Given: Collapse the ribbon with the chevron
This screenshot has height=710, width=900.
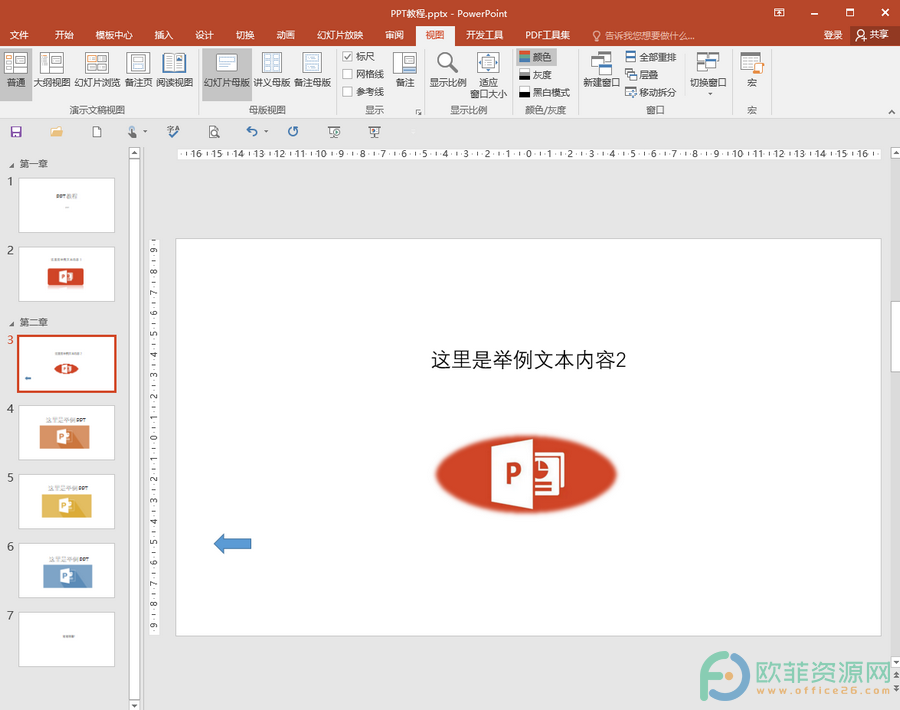Looking at the screenshot, I should tap(891, 112).
